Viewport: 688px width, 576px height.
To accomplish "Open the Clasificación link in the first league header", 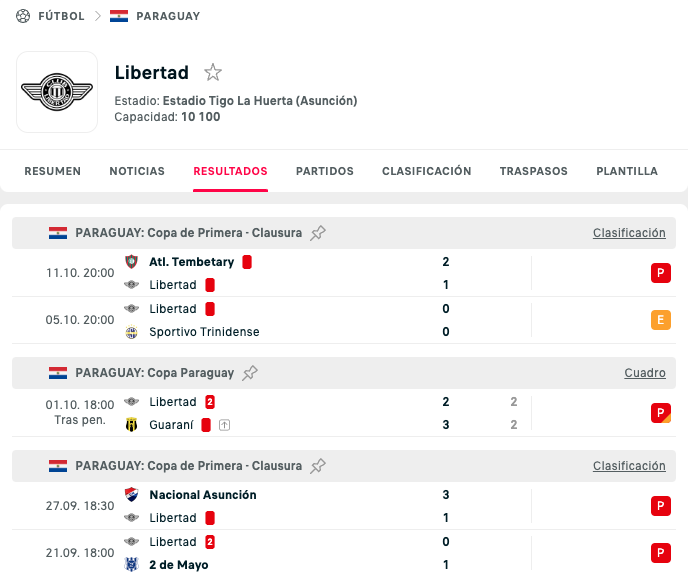I will [x=629, y=233].
